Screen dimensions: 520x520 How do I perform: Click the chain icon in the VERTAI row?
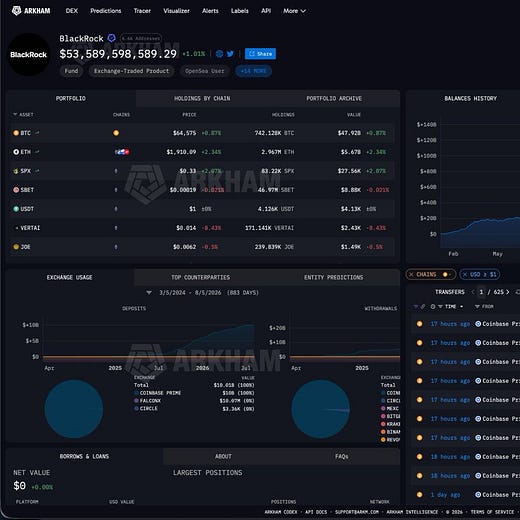(116, 228)
